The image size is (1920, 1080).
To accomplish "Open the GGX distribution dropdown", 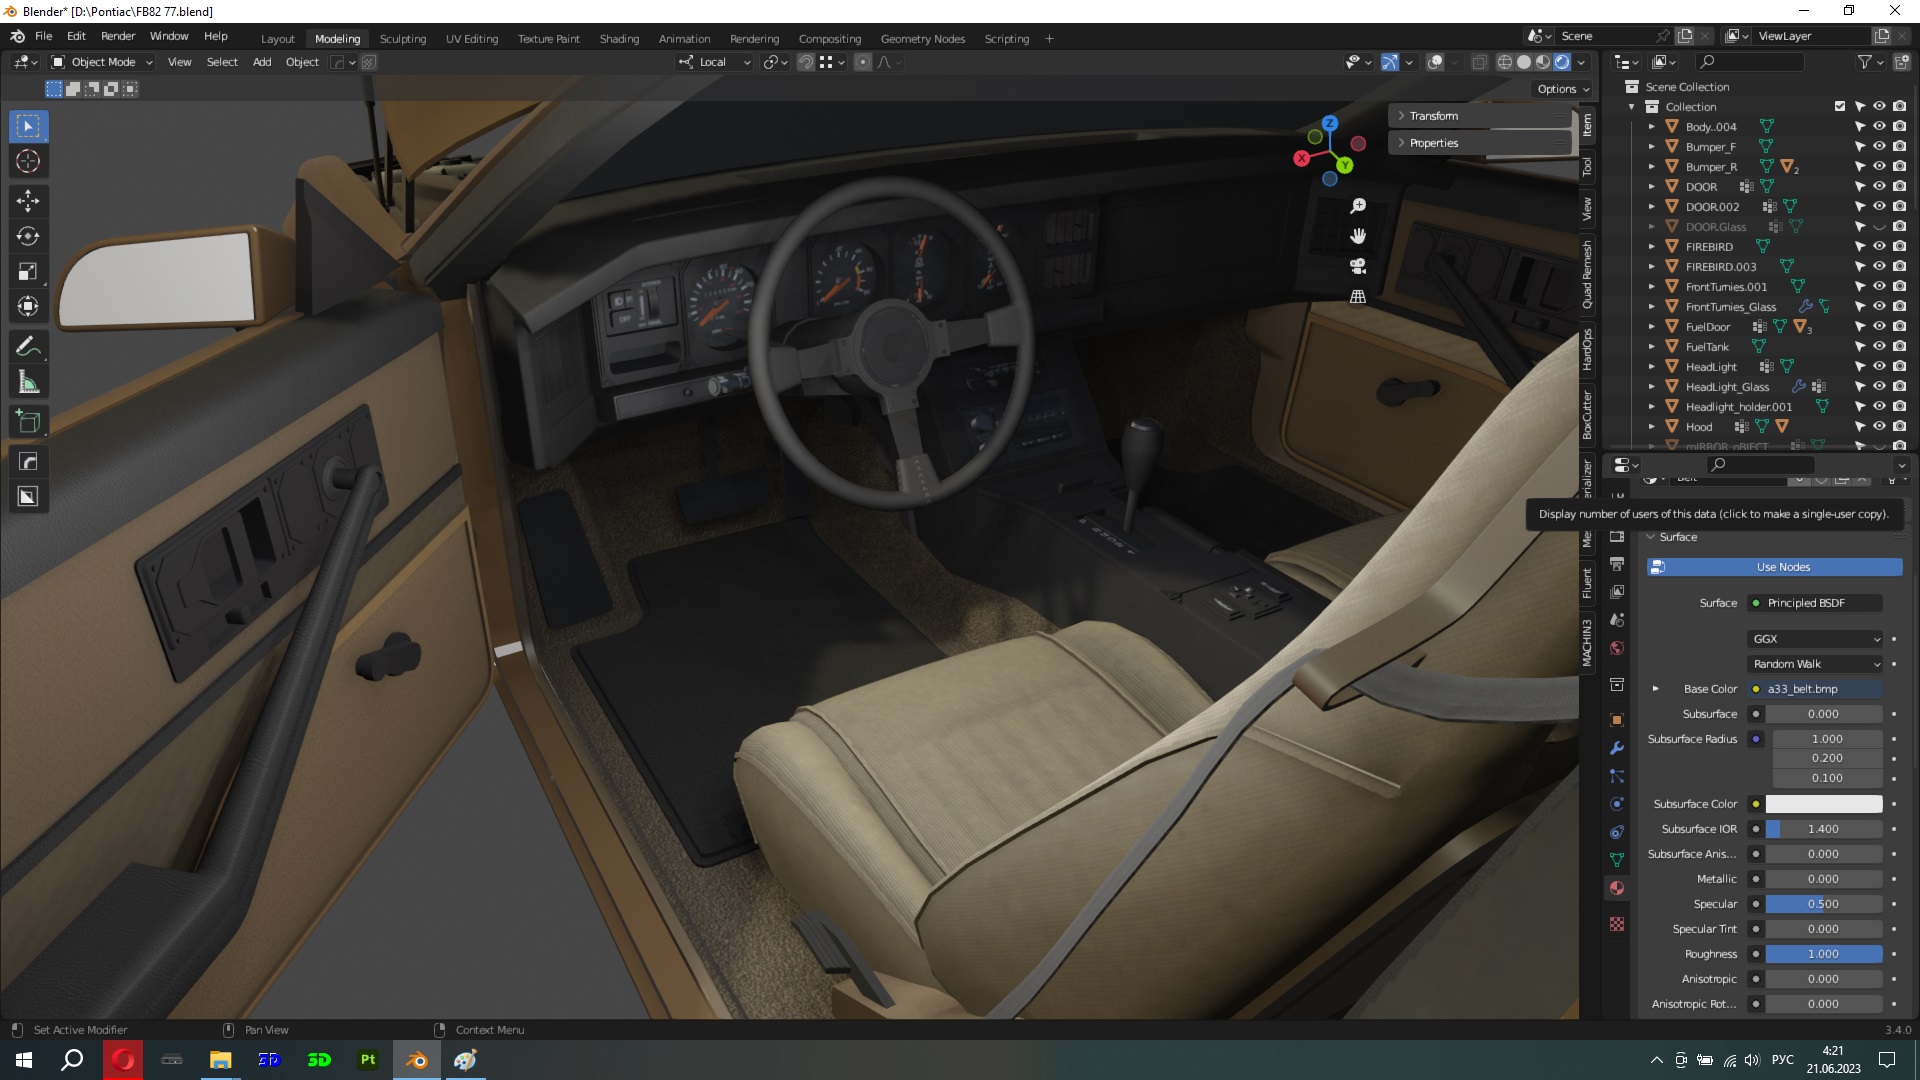I will point(1816,639).
